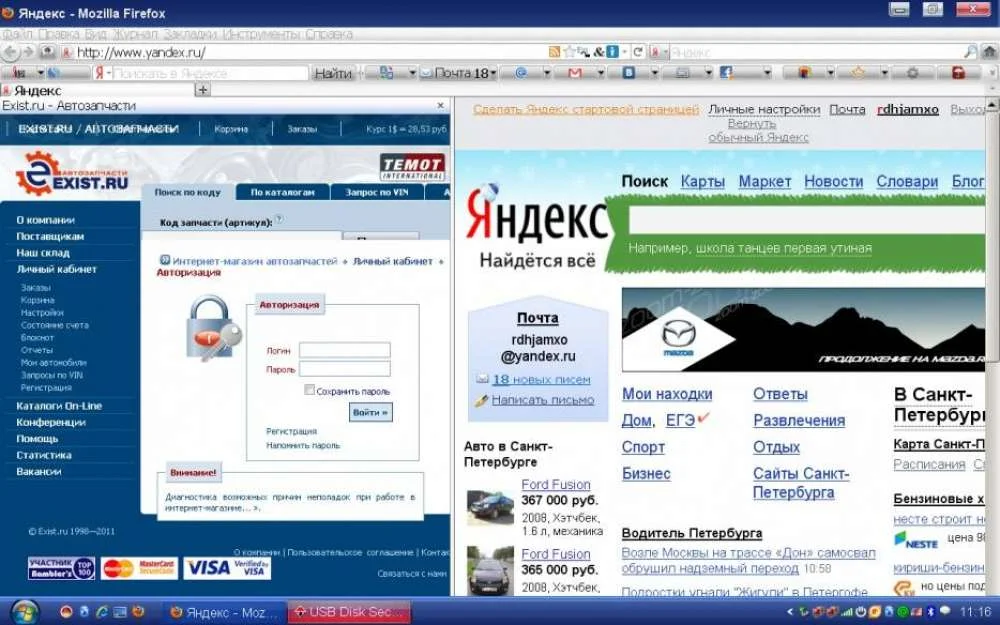Select Поиск по коду tab
Image resolution: width=1000 pixels, height=625 pixels.
click(188, 192)
